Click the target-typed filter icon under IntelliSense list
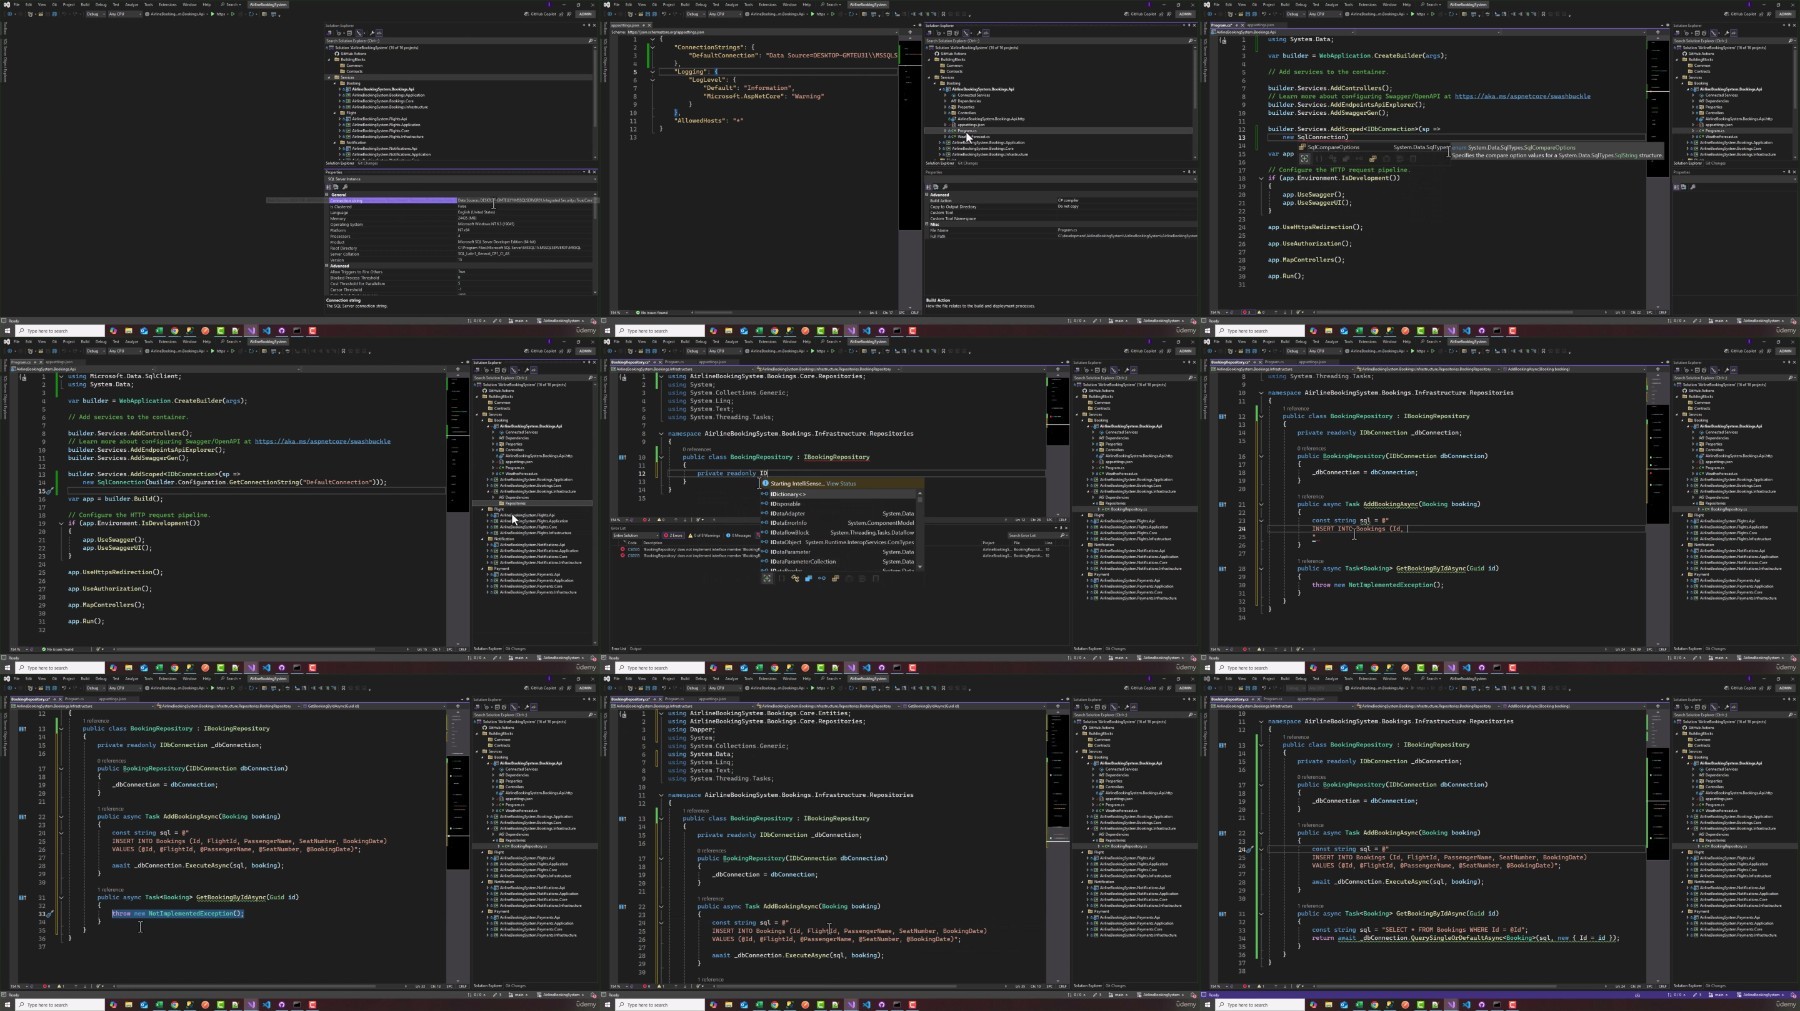The width and height of the screenshot is (1800, 1011). 766,578
